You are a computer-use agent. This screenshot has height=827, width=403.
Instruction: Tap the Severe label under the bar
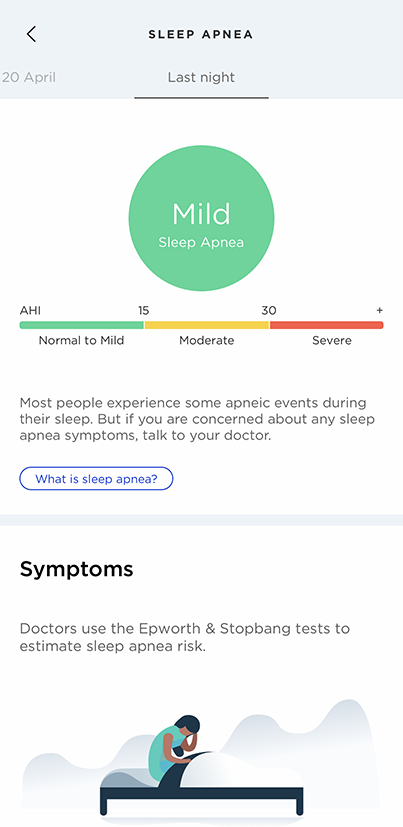332,340
